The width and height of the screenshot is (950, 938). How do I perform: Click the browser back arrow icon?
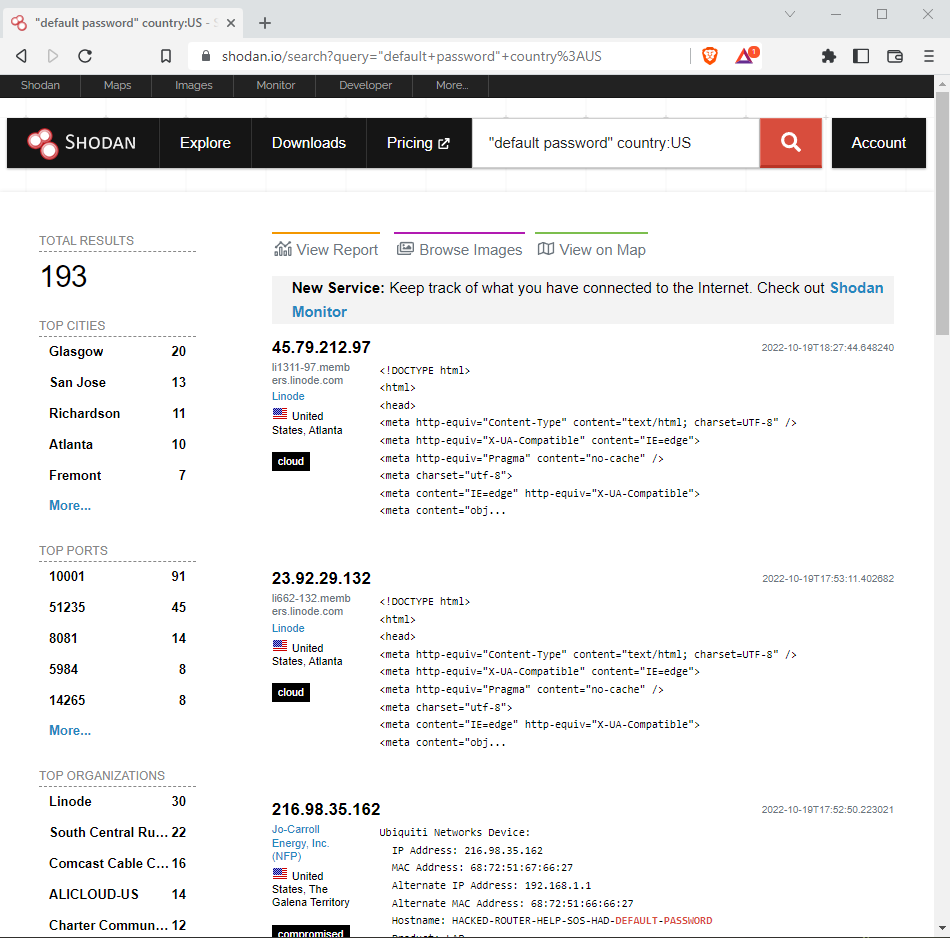point(21,56)
